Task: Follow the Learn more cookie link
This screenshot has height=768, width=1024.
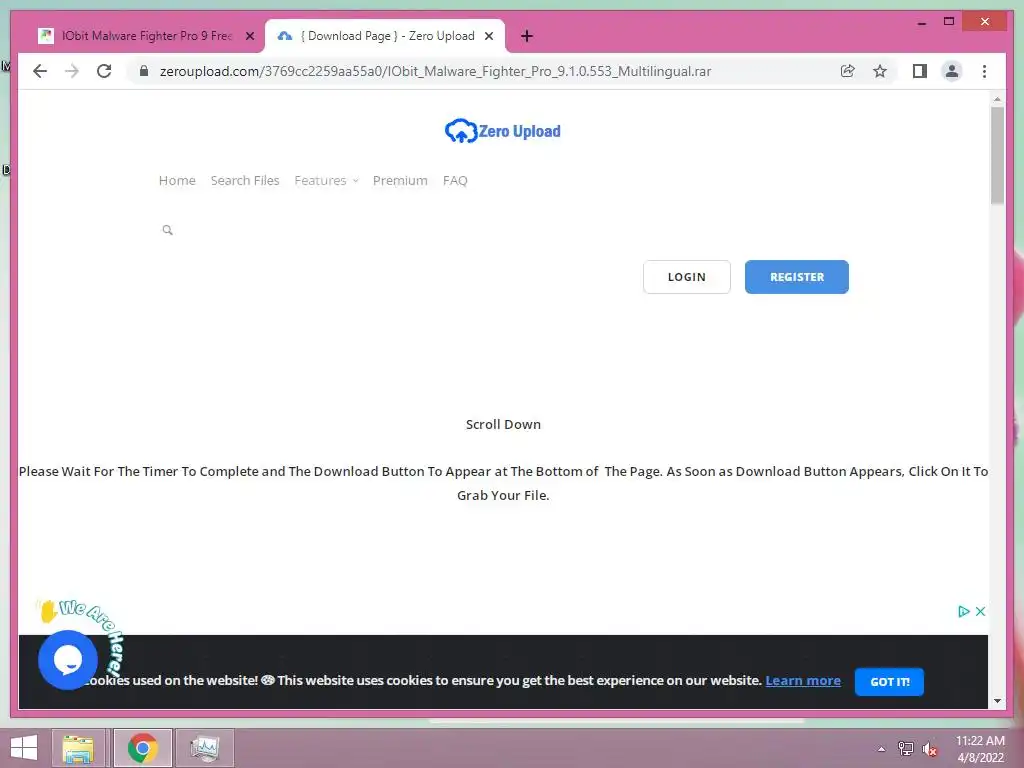Action: pos(803,680)
